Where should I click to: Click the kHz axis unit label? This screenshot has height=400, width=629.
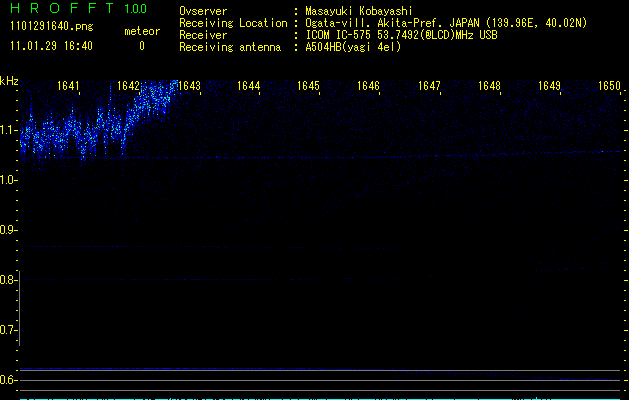coord(9,81)
